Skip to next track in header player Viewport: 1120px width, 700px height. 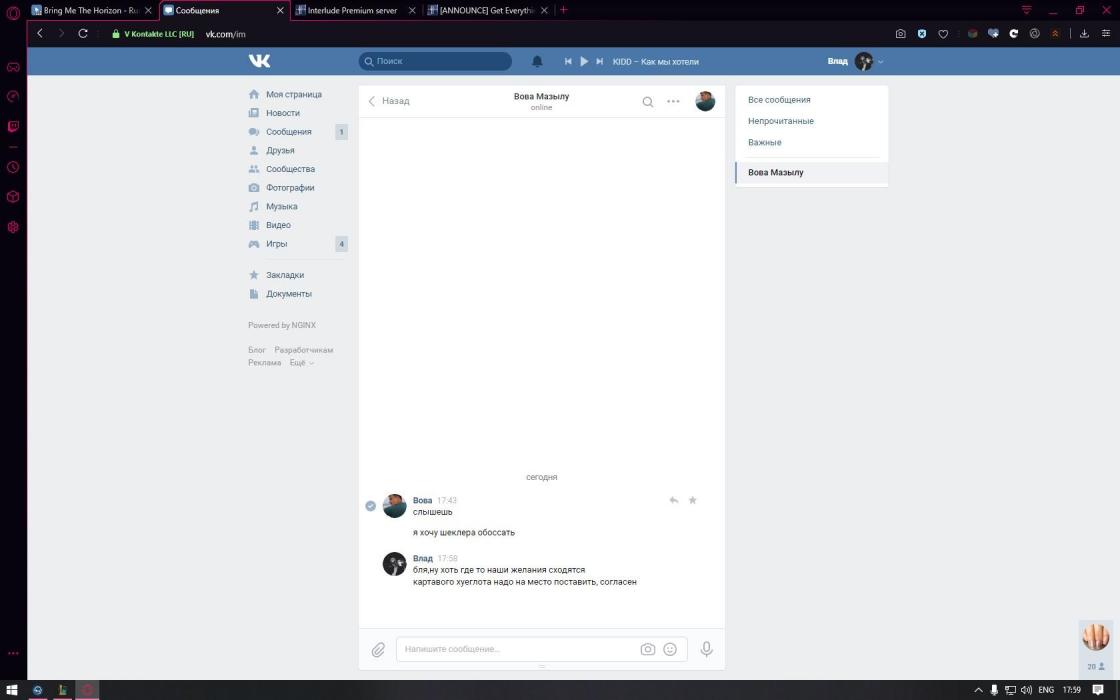pyautogui.click(x=599, y=61)
